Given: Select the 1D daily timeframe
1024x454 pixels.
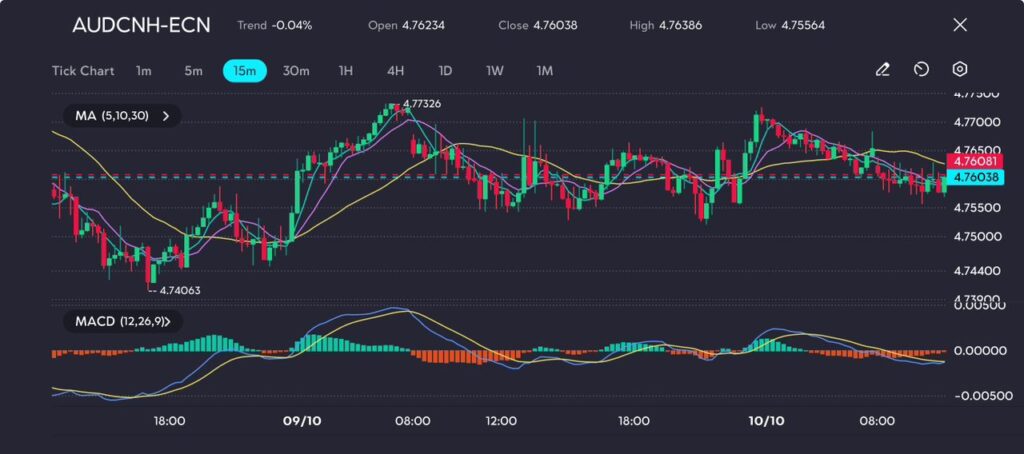Looking at the screenshot, I should coord(445,71).
